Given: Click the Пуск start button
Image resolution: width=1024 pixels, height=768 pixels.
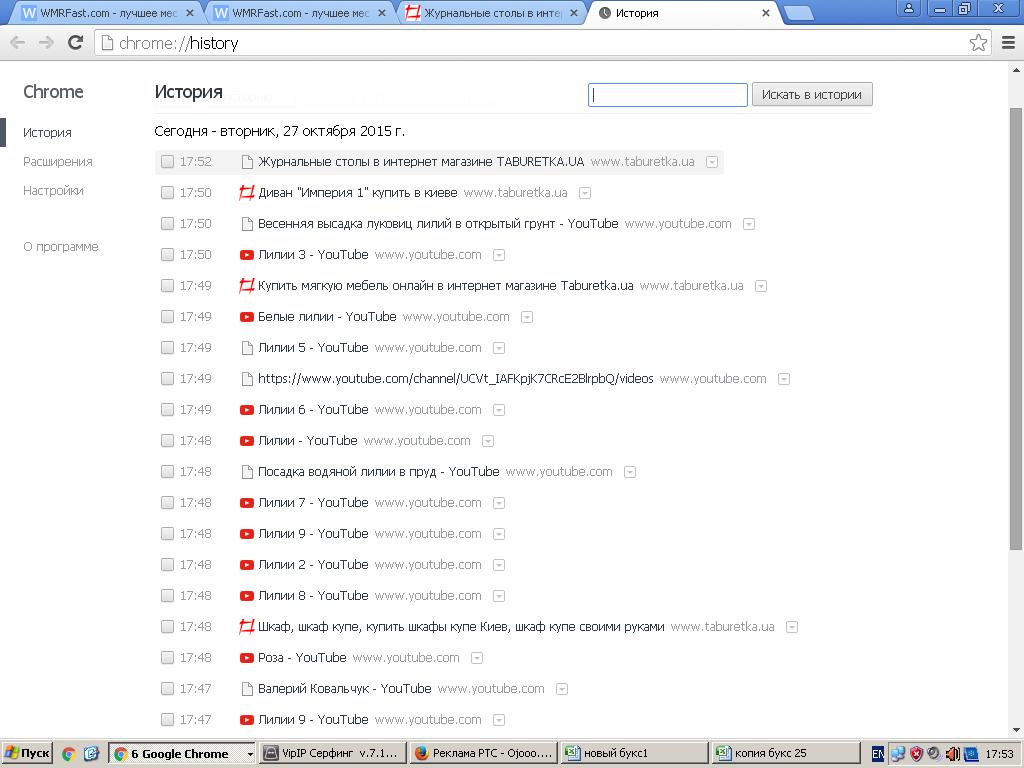Looking at the screenshot, I should click(x=26, y=754).
